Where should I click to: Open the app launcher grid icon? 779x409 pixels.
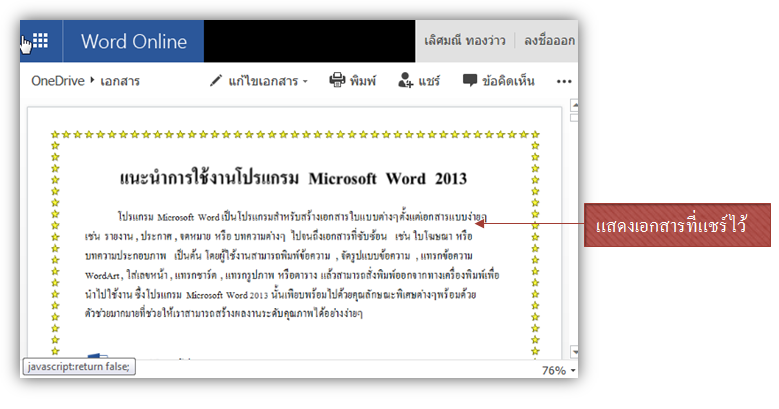point(41,41)
